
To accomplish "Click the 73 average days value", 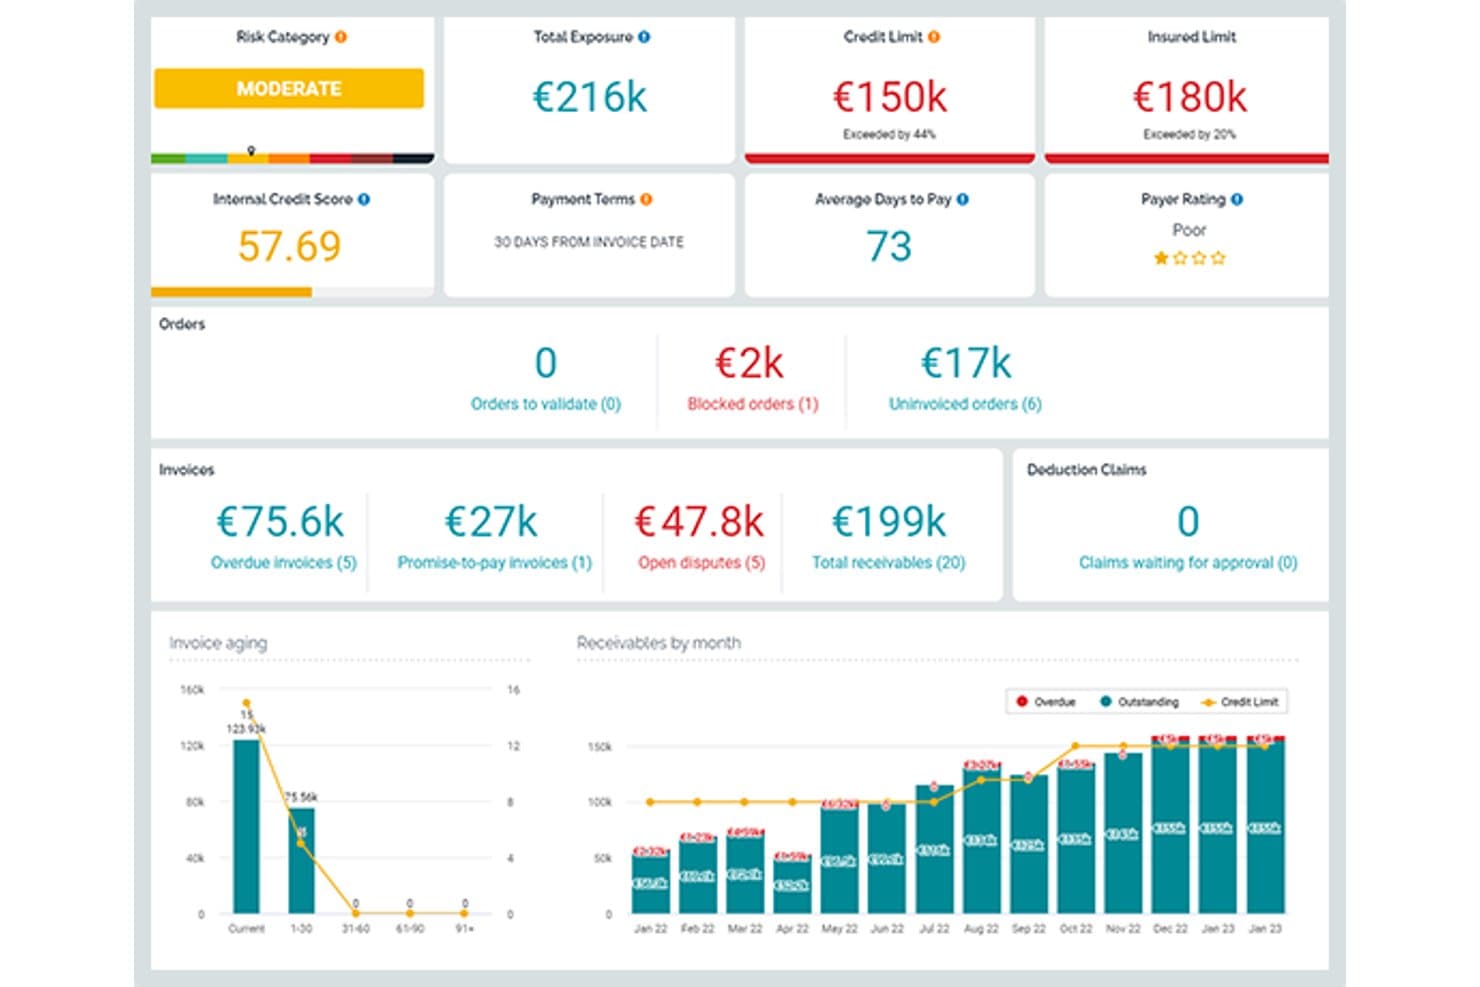I will (889, 246).
